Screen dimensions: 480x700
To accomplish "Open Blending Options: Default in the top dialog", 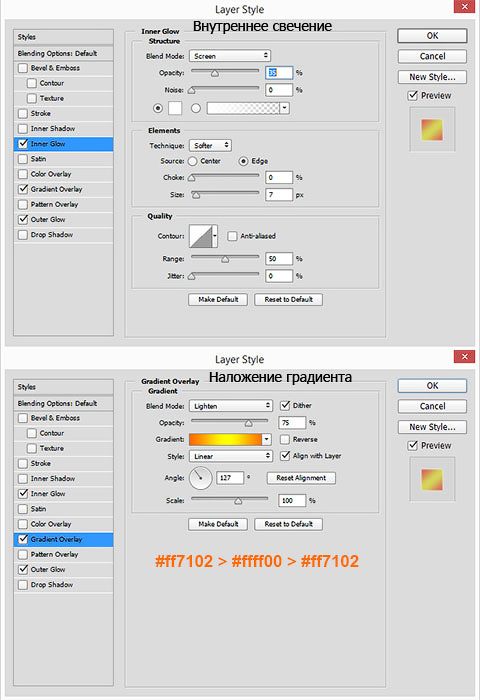I will point(63,54).
